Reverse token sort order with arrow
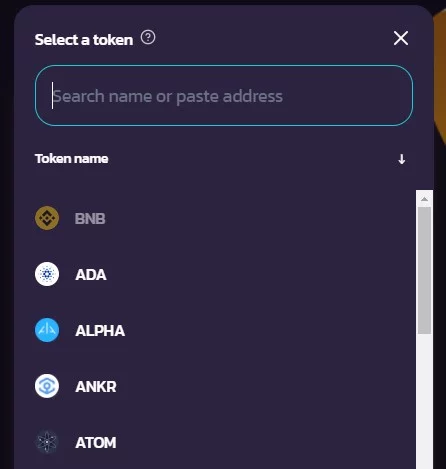Screen dimensions: 446x469 tap(402, 159)
